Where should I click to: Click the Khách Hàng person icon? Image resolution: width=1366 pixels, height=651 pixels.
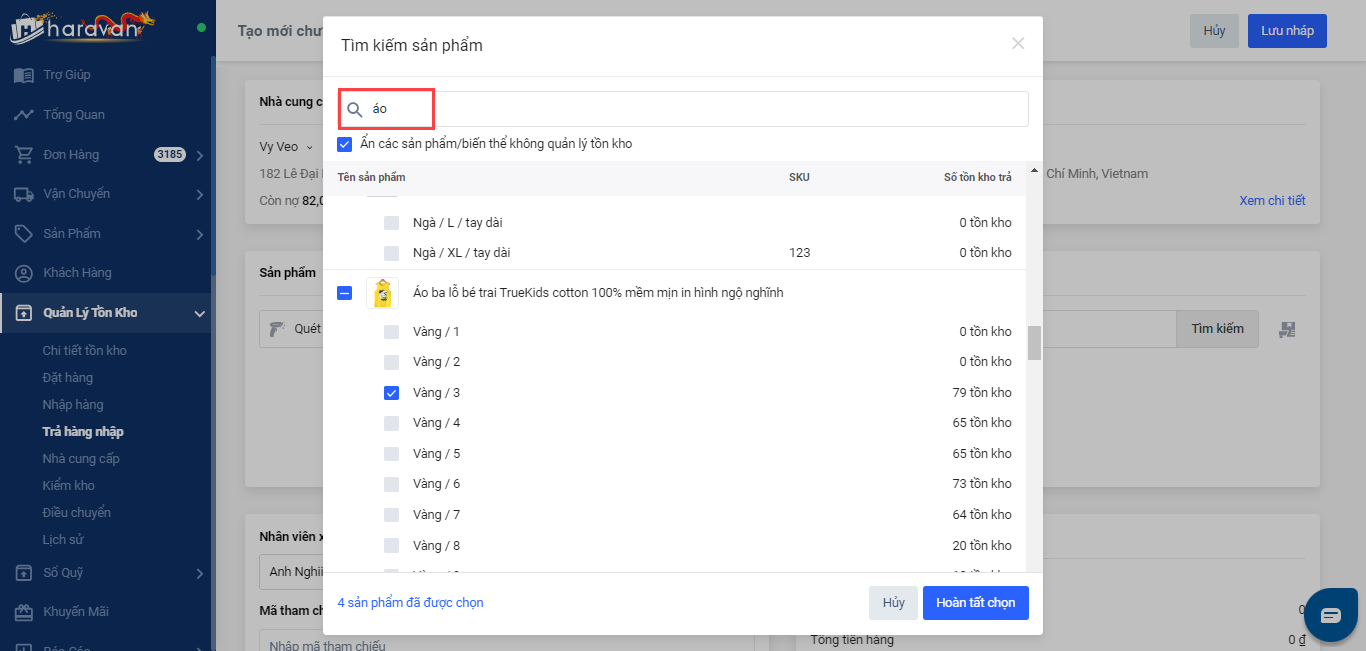tap(24, 273)
